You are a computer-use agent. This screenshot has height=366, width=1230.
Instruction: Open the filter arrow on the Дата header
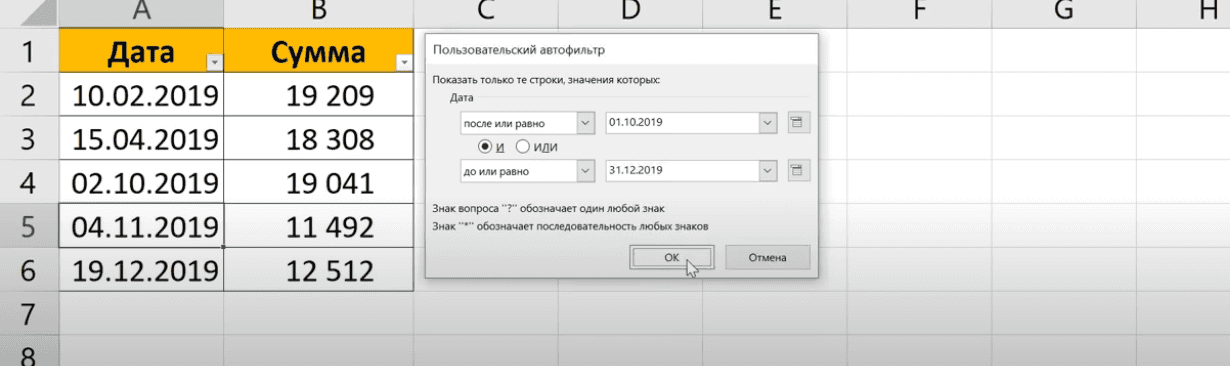coord(214,63)
